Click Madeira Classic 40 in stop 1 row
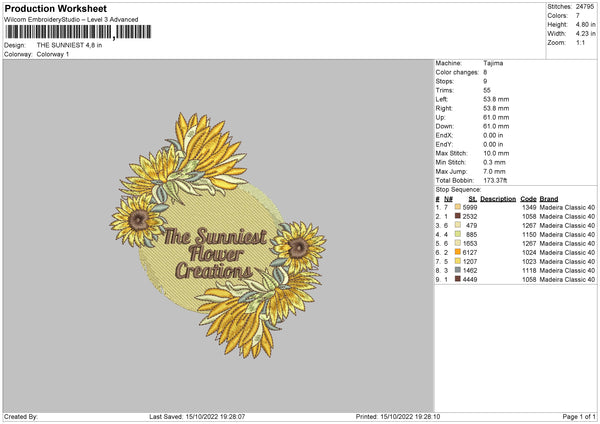 click(x=567, y=207)
